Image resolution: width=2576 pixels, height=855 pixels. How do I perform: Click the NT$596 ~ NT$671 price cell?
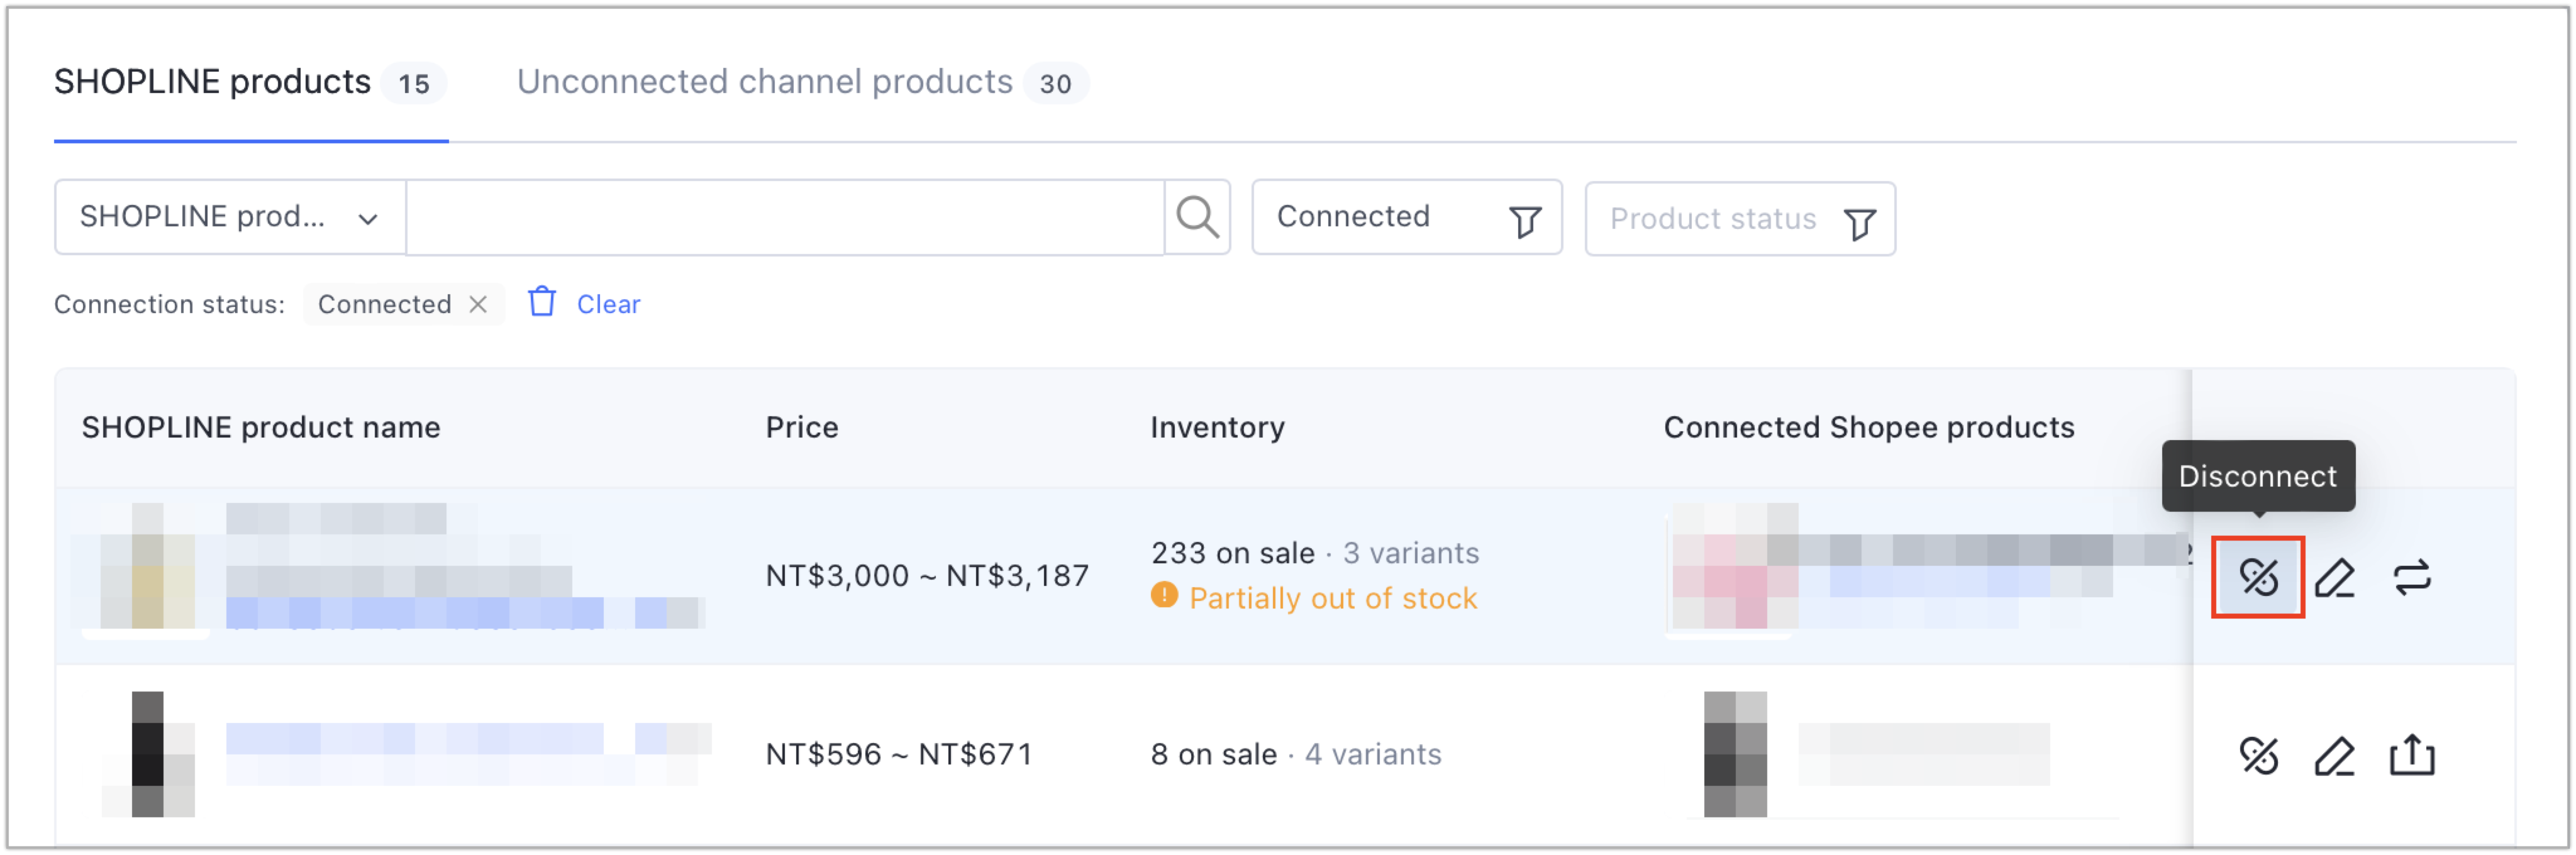coord(898,754)
